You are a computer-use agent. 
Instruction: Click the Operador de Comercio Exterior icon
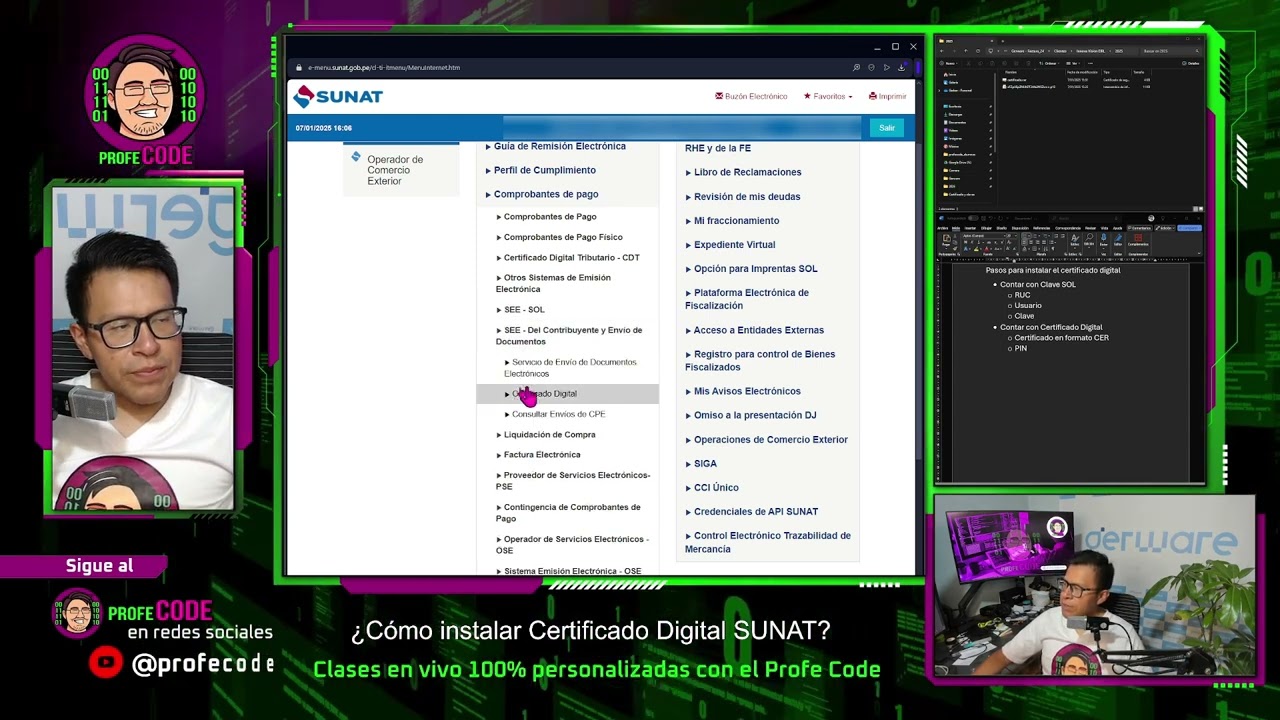click(356, 157)
